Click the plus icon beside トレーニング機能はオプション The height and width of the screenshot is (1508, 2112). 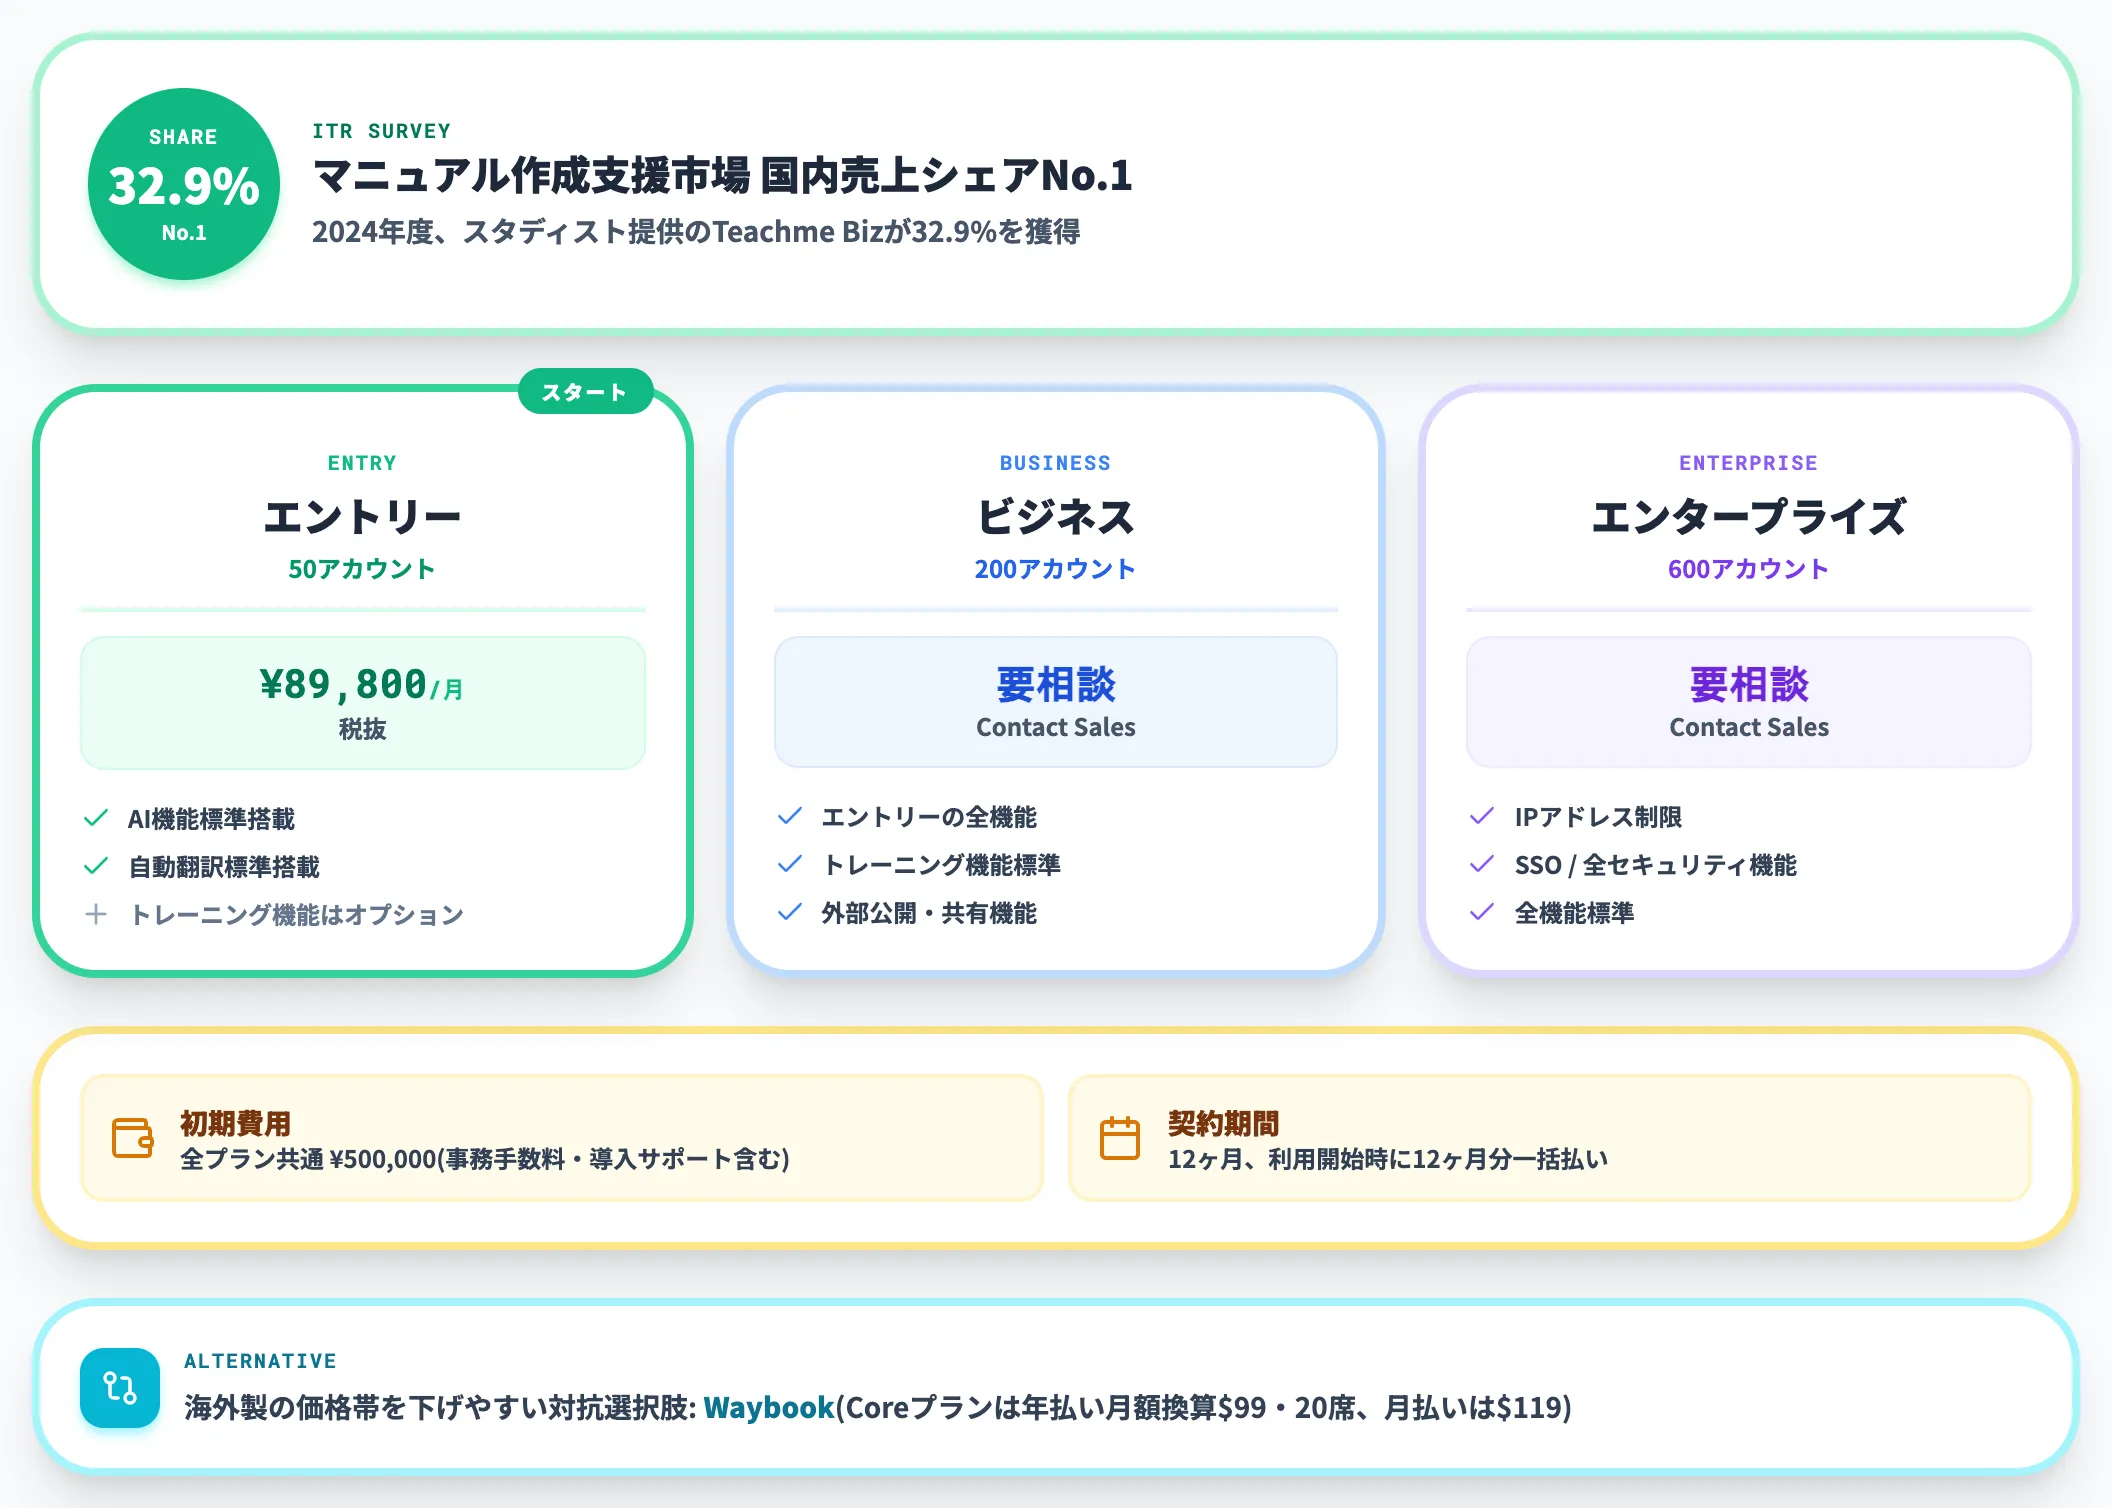coord(96,914)
